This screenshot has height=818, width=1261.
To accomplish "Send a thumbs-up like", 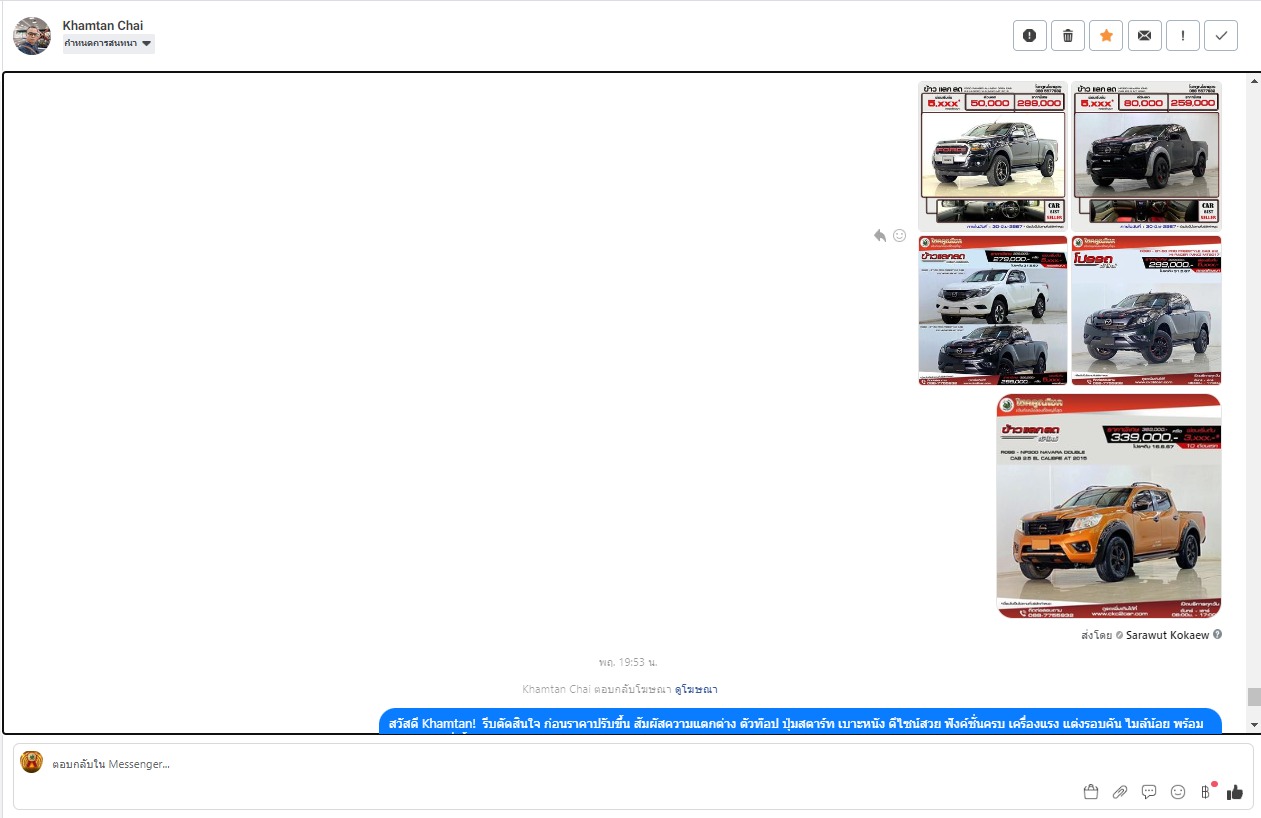I will [x=1235, y=792].
